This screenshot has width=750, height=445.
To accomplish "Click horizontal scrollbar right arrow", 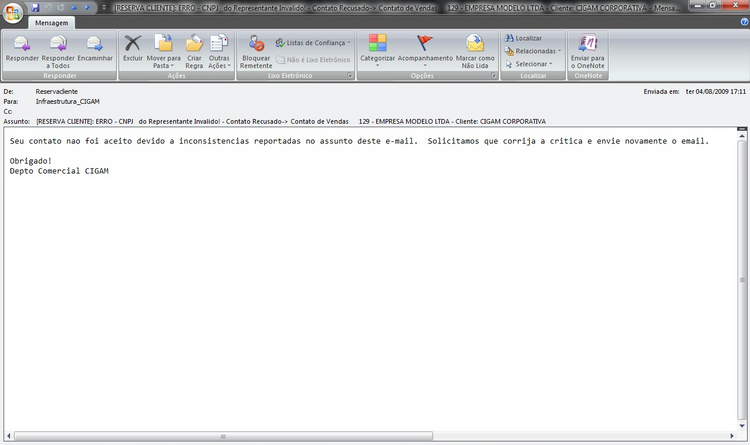I will coord(731,436).
